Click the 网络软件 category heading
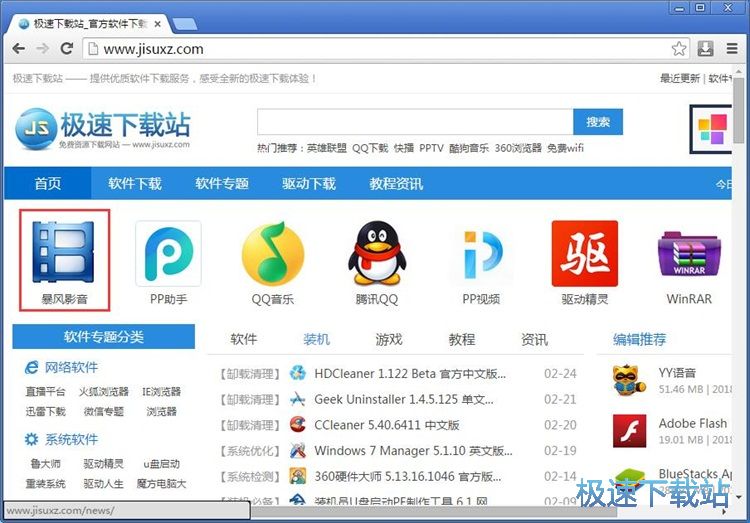750x523 pixels. pyautogui.click(x=71, y=367)
